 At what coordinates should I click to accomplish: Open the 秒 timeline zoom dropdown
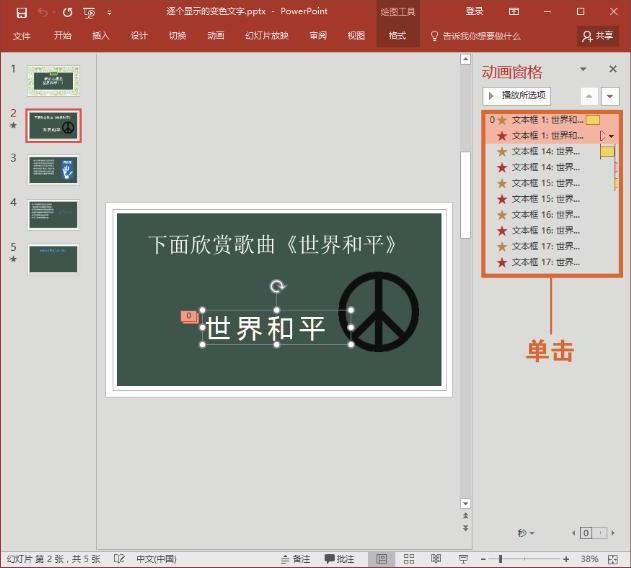pyautogui.click(x=526, y=533)
